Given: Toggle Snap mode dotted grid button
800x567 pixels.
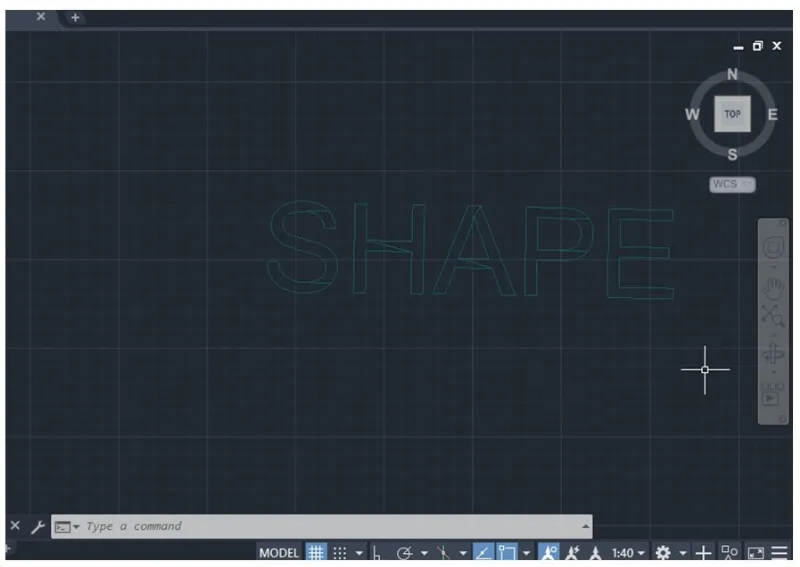Looking at the screenshot, I should pyautogui.click(x=340, y=552).
